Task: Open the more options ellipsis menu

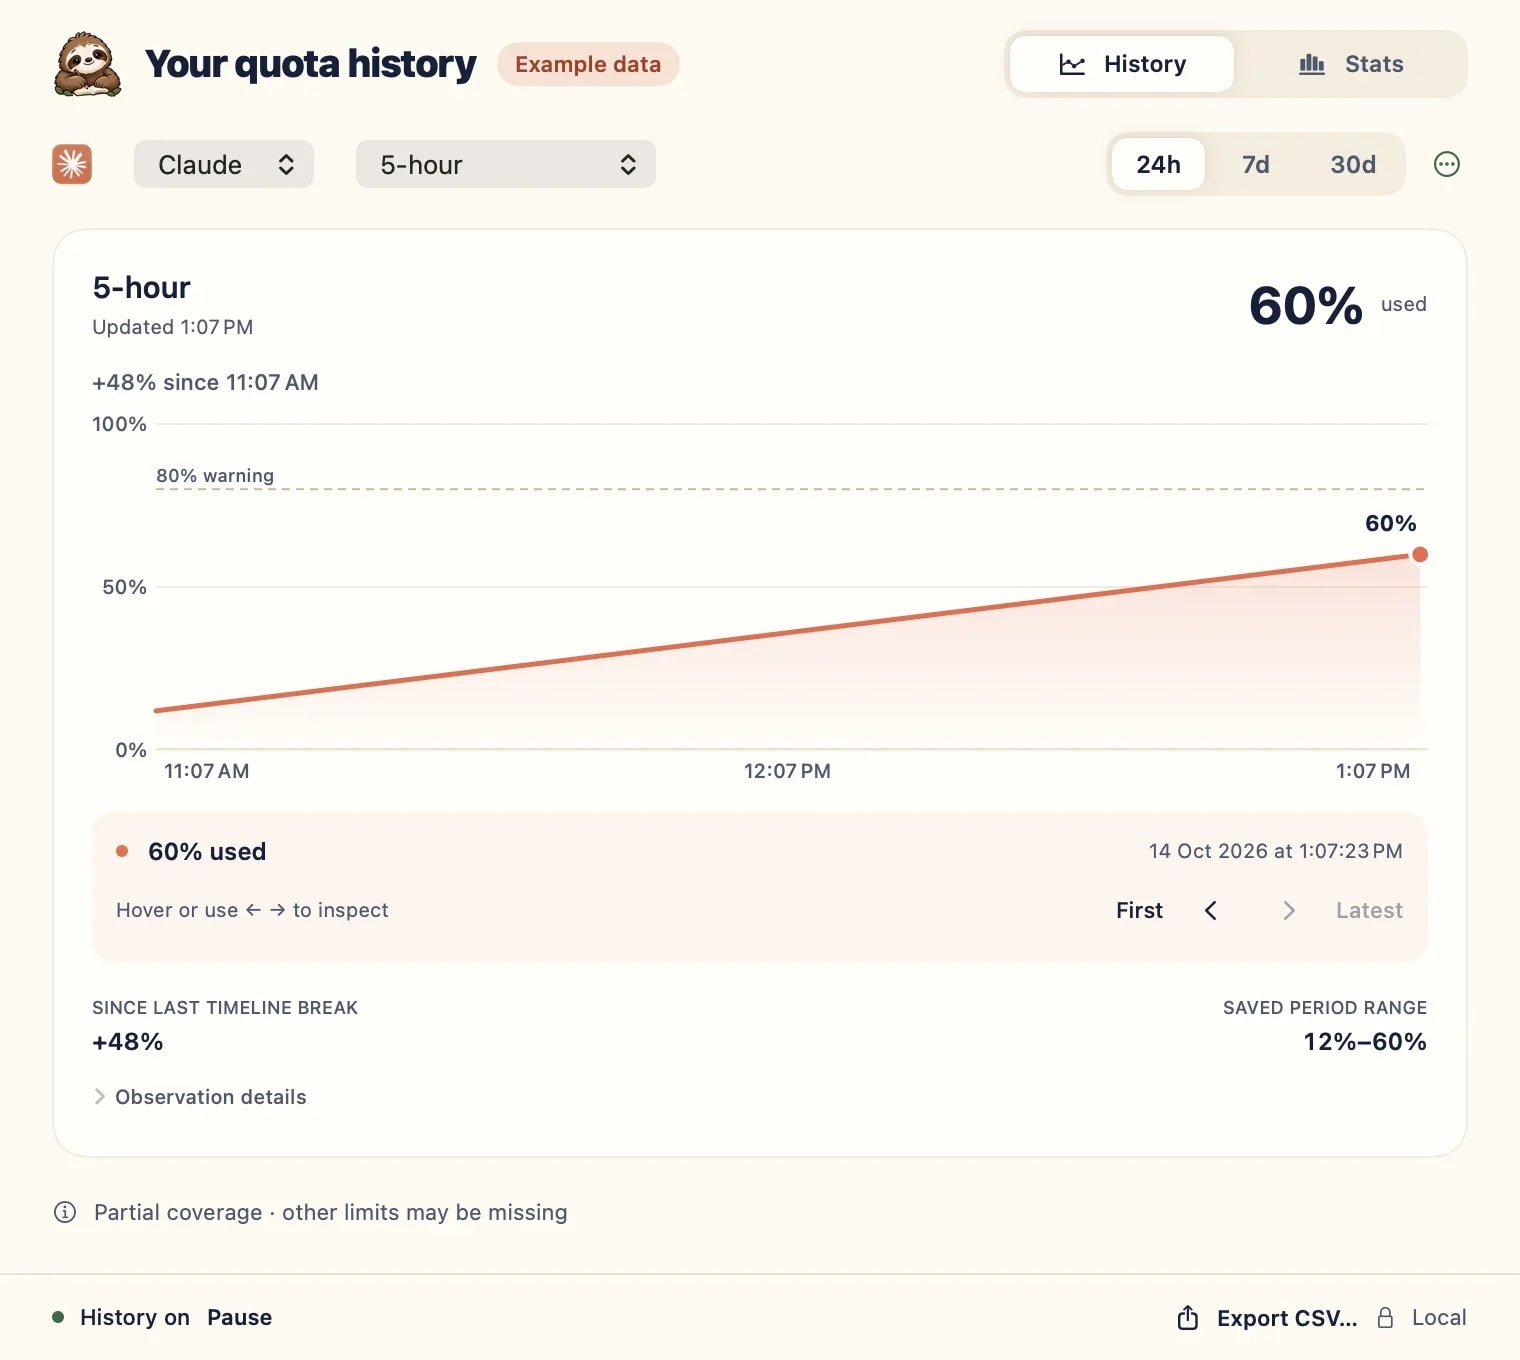Action: 1447,164
